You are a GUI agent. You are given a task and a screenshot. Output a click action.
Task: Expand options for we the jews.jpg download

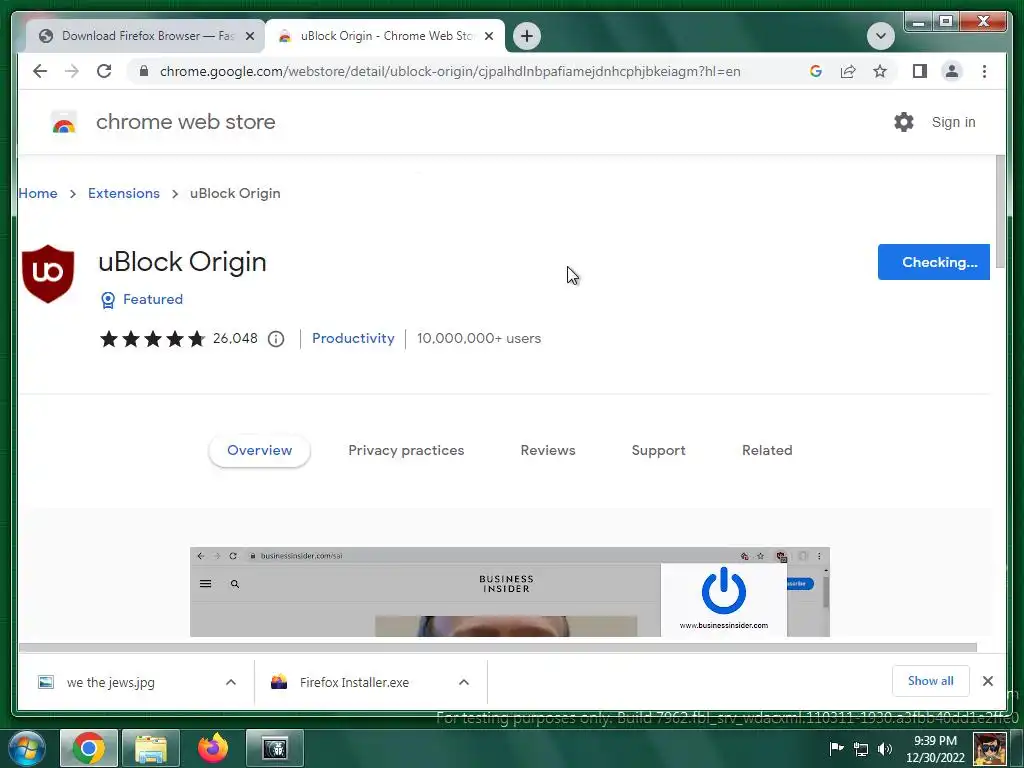click(x=231, y=682)
